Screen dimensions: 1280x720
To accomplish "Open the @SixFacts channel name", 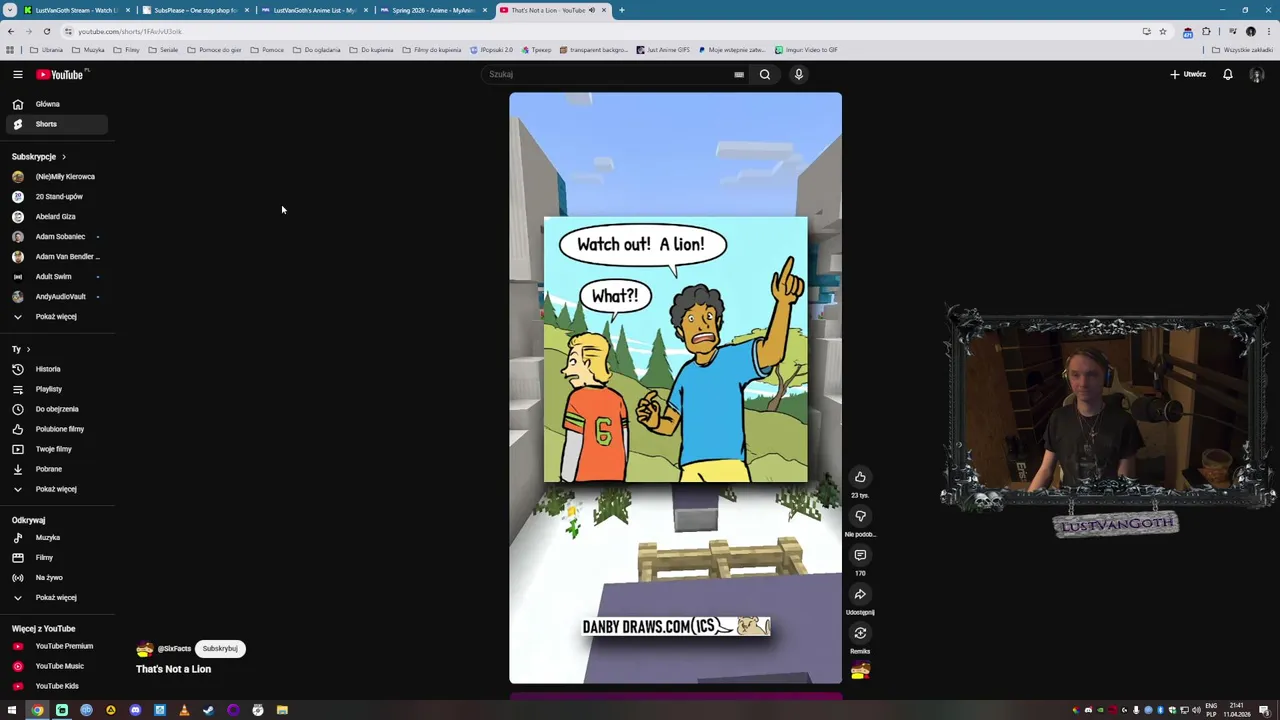I will pyautogui.click(x=174, y=649).
